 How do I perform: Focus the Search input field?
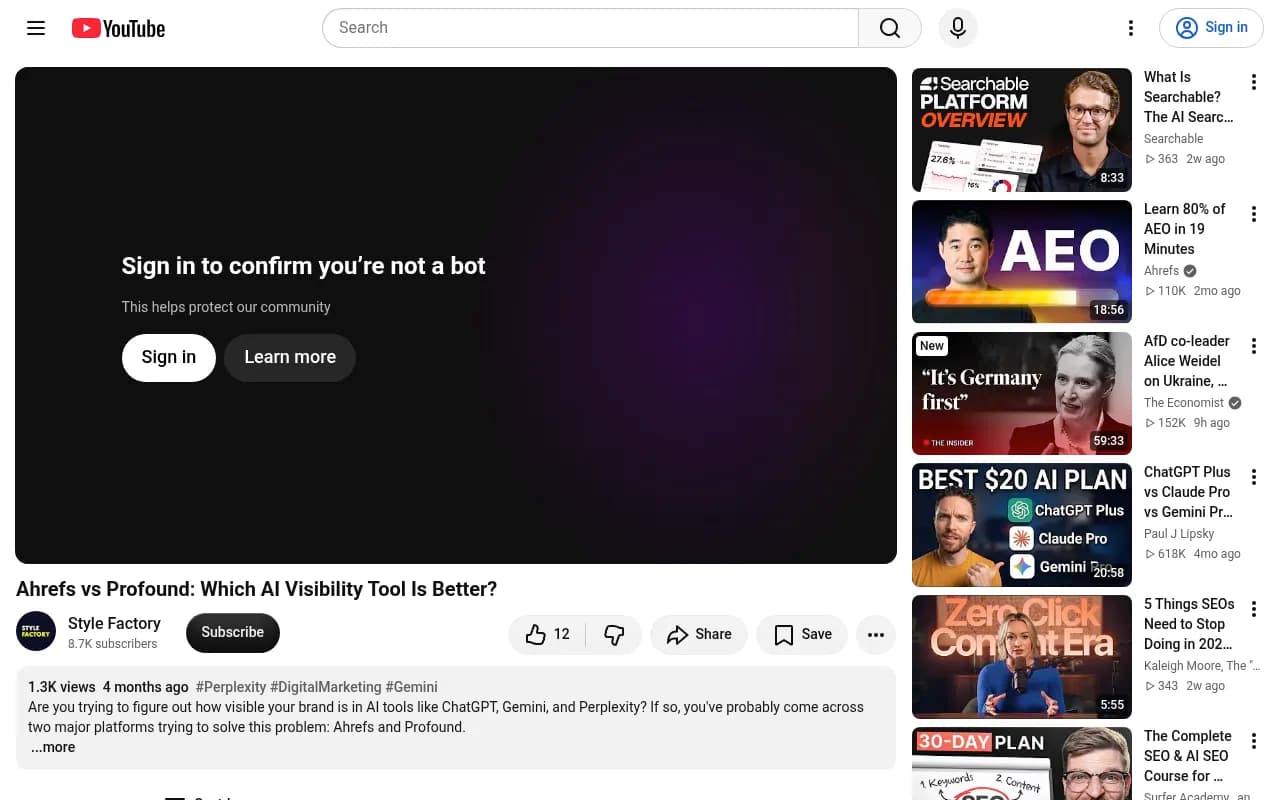(590, 28)
